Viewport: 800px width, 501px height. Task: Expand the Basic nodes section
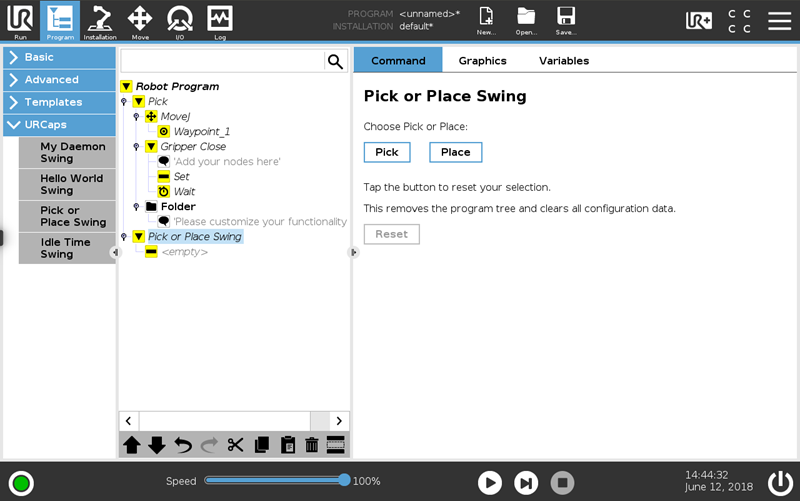(x=59, y=57)
